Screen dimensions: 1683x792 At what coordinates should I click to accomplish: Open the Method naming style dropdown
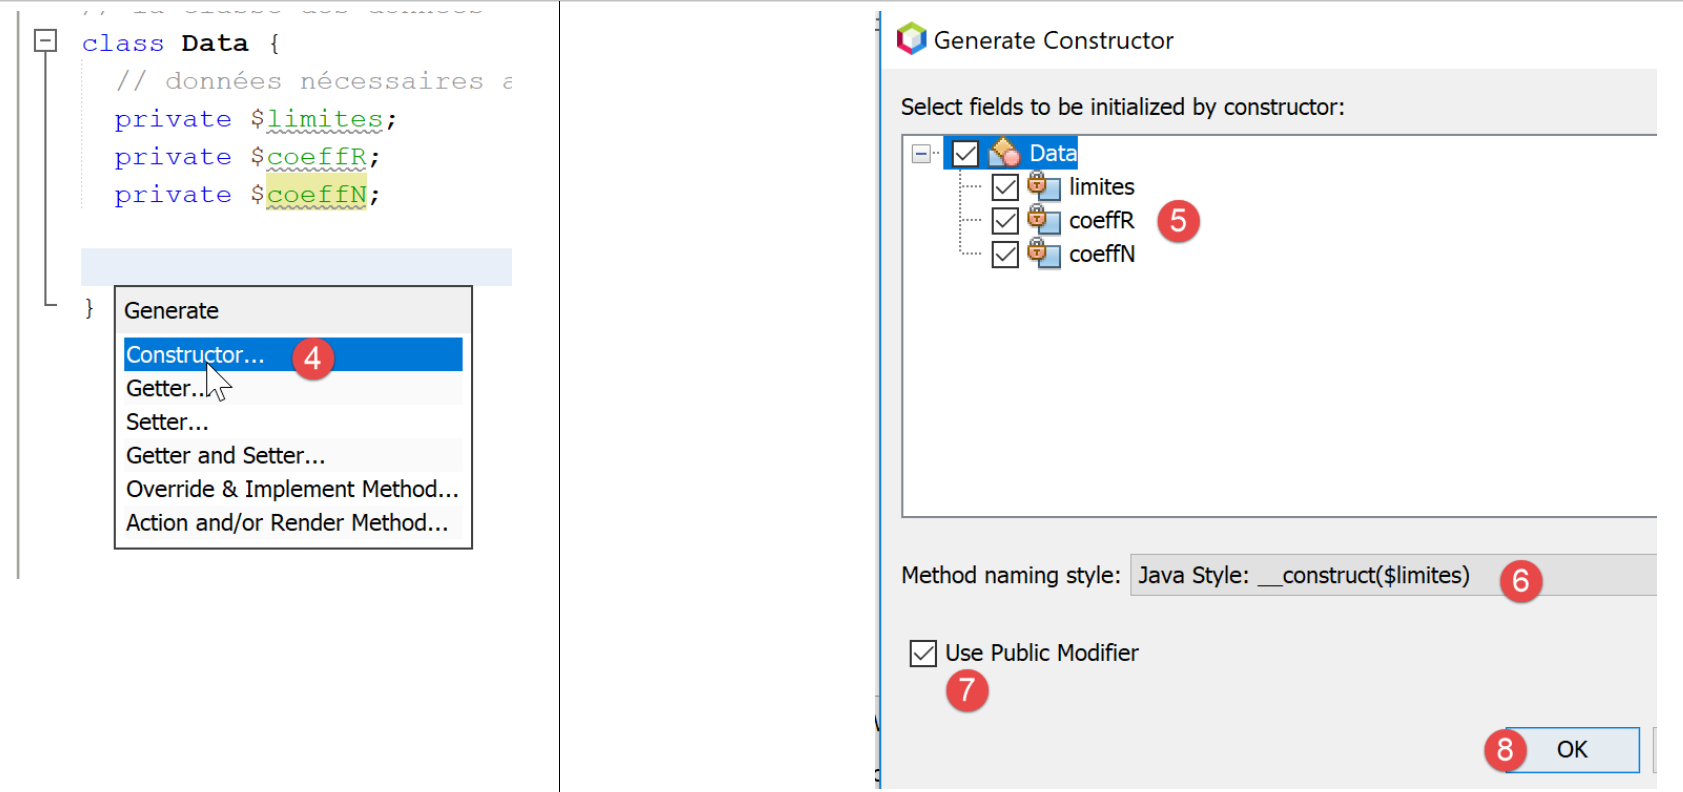(x=1392, y=575)
